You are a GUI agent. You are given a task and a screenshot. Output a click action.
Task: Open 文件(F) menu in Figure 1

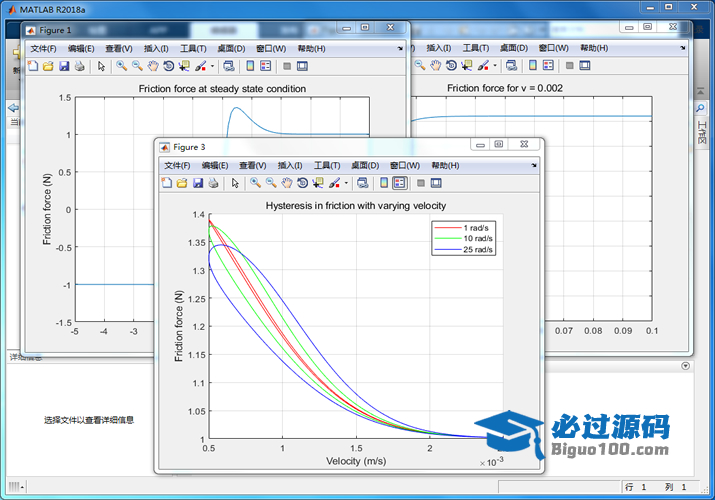tap(43, 48)
